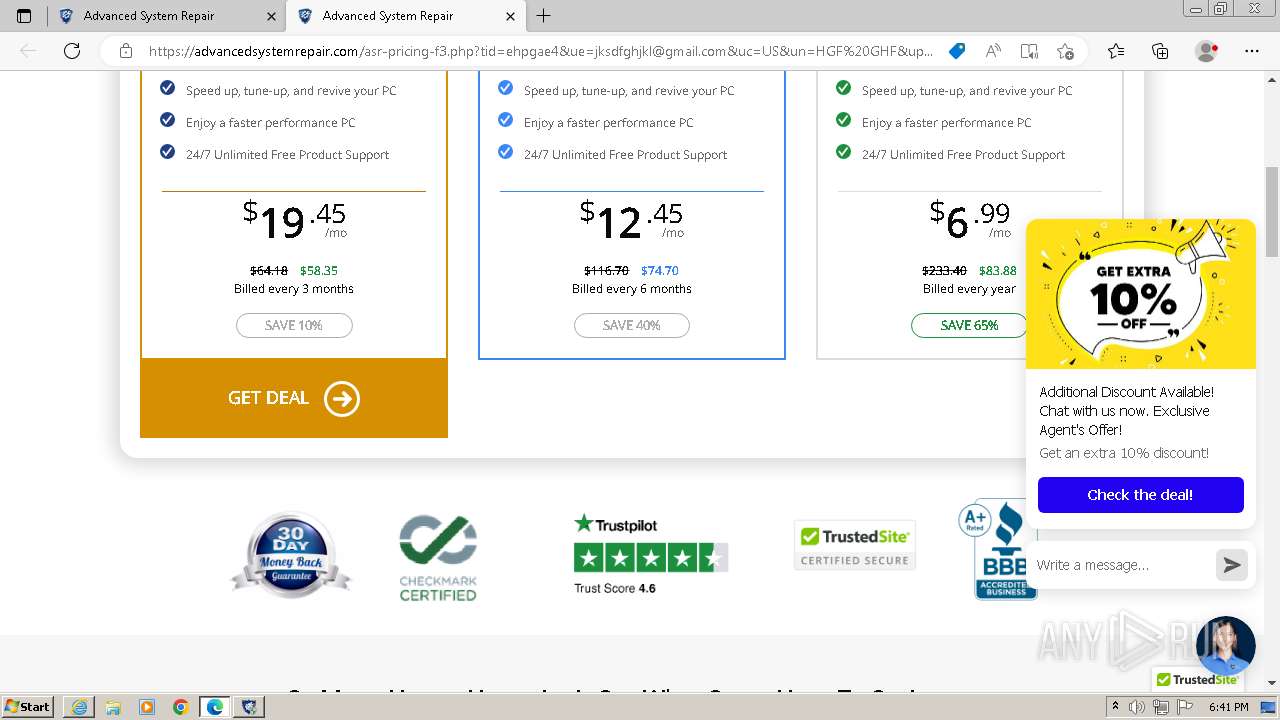This screenshot has width=1280, height=720.
Task: Open Edge Settings and more menu
Action: [1252, 51]
